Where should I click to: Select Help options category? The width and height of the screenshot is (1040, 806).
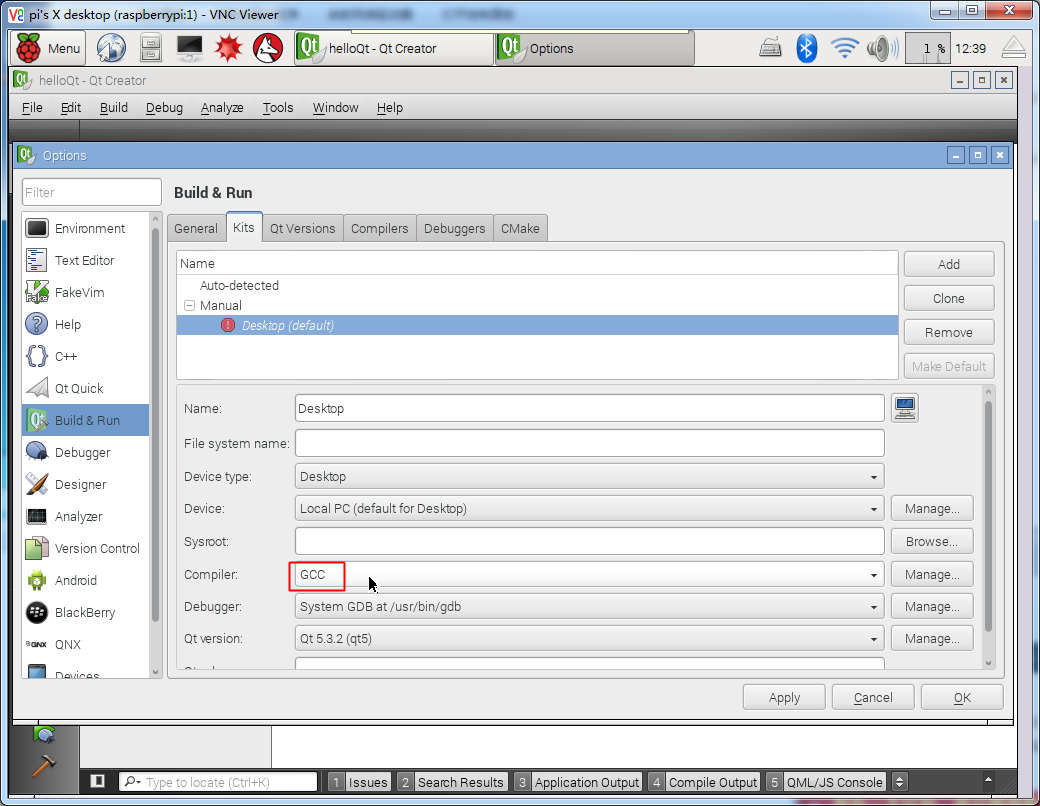tap(86, 324)
